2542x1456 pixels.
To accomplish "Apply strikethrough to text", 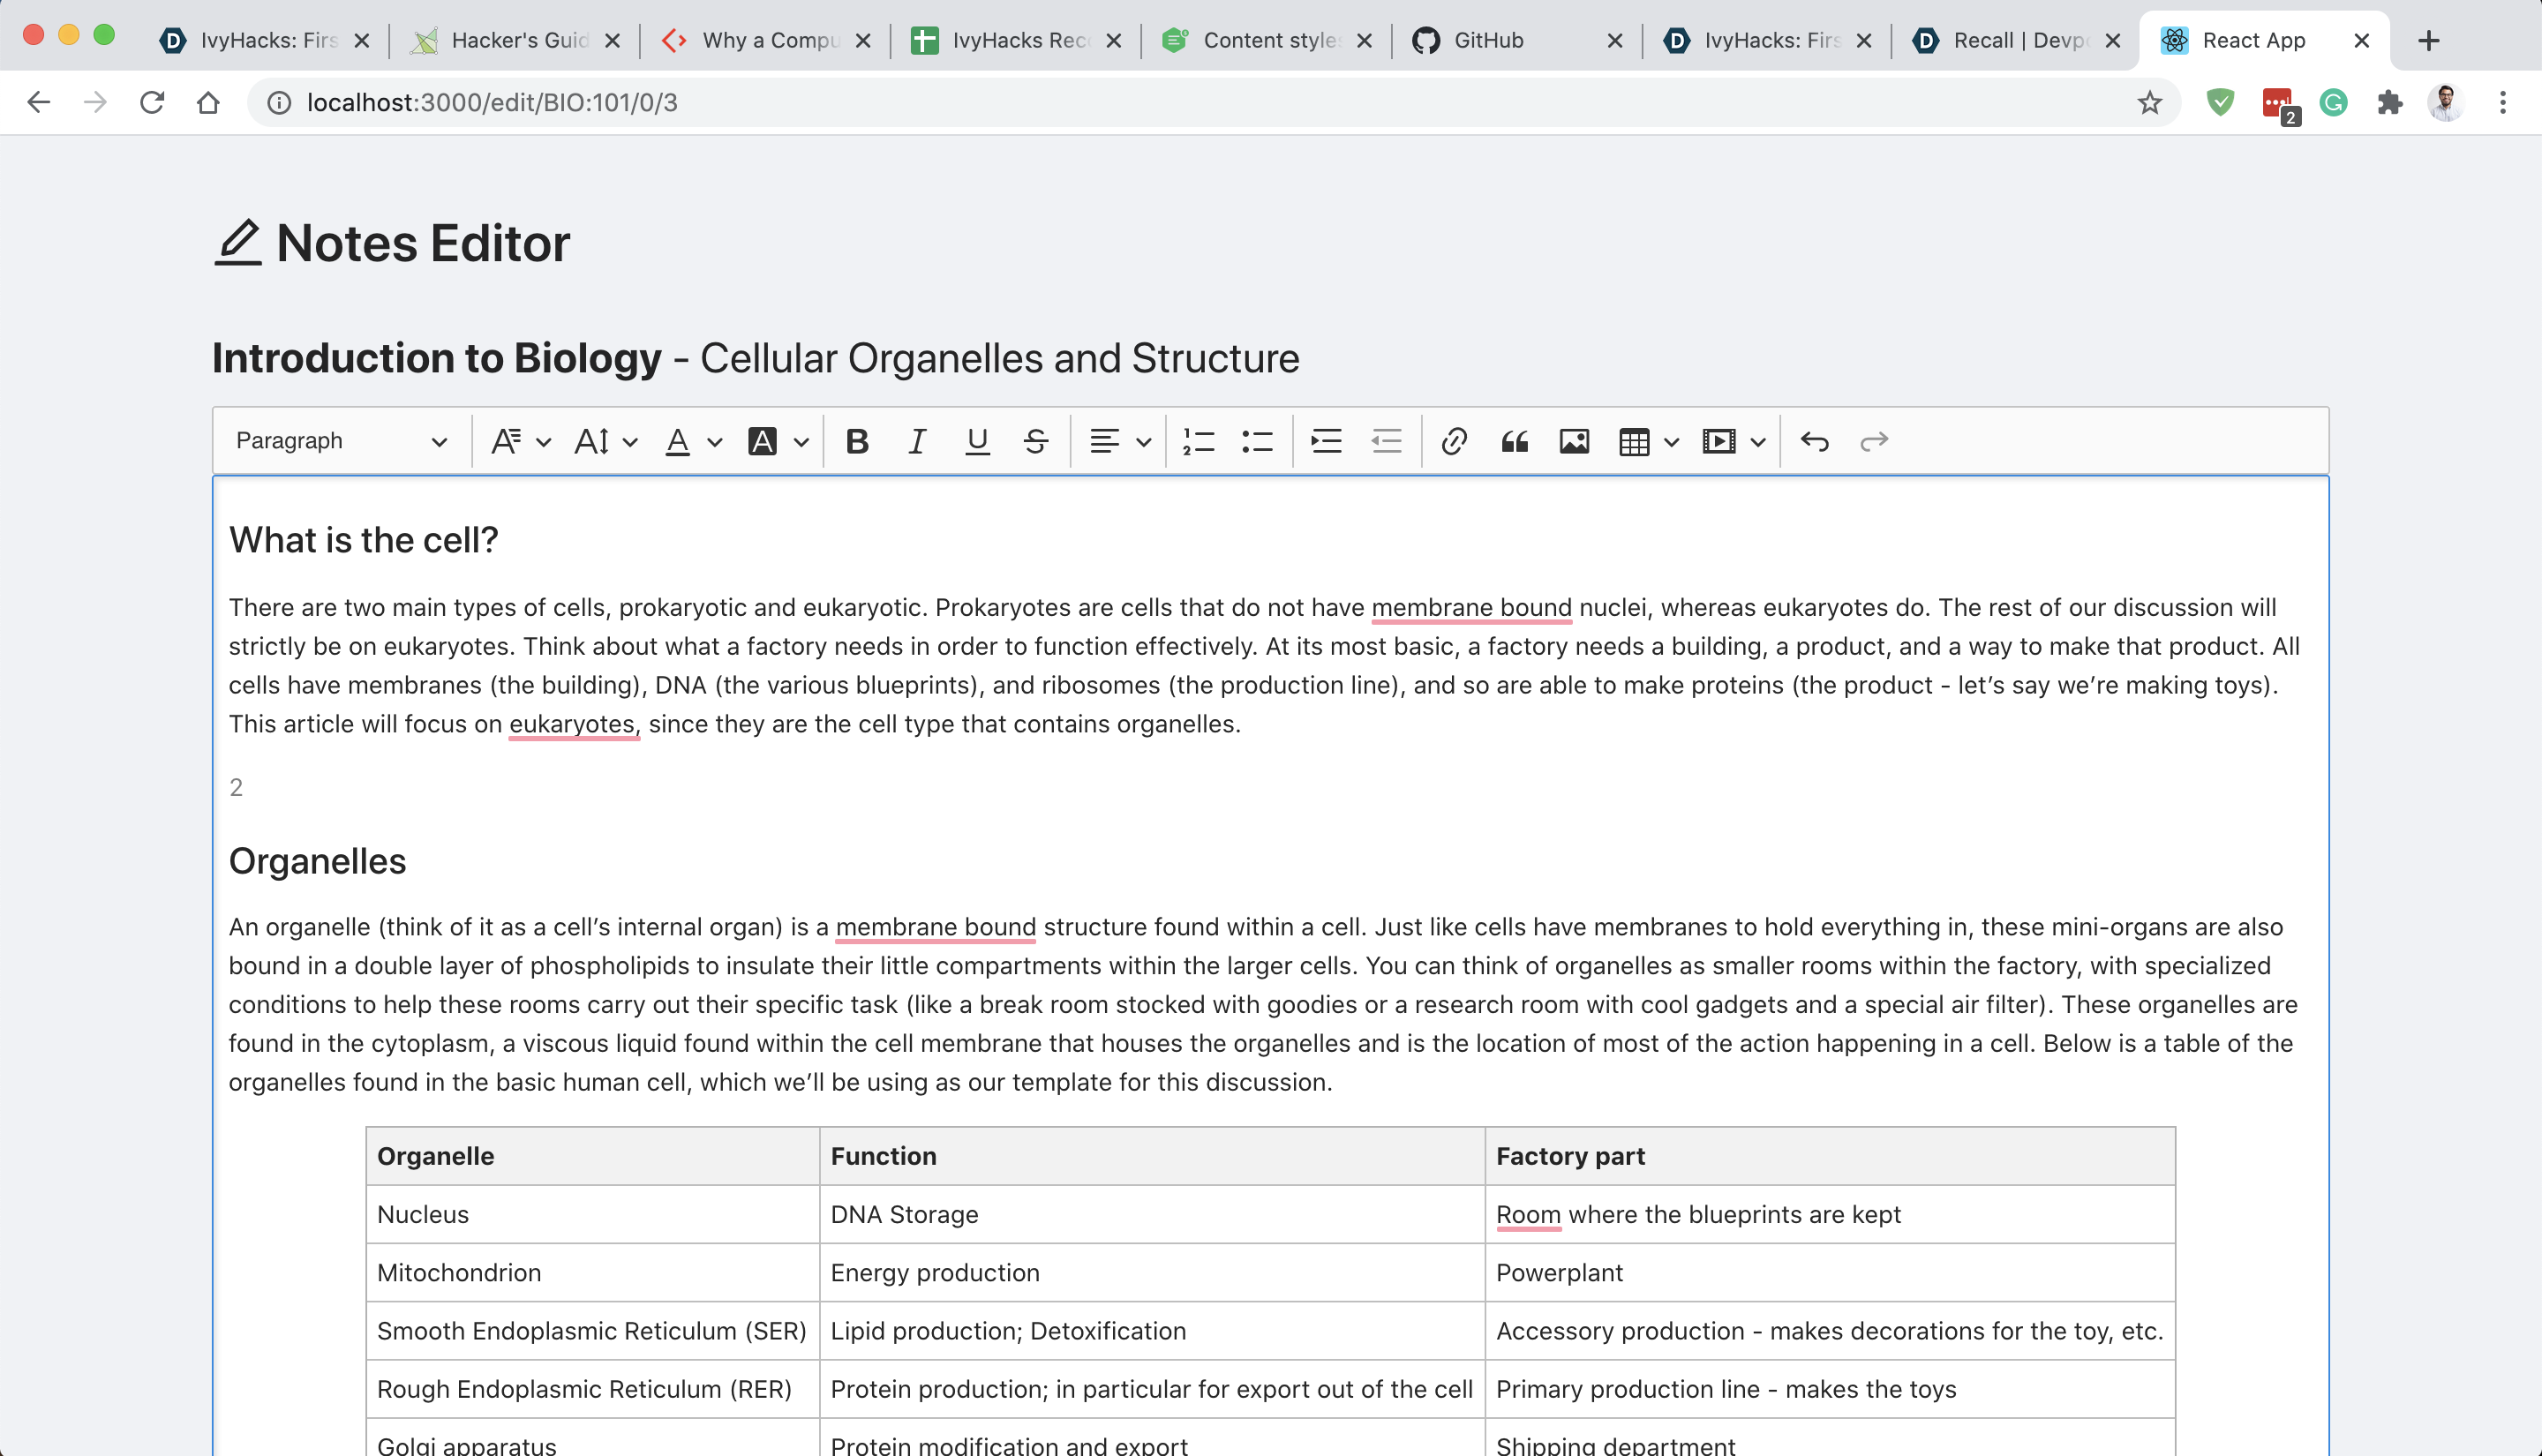I will [1036, 441].
